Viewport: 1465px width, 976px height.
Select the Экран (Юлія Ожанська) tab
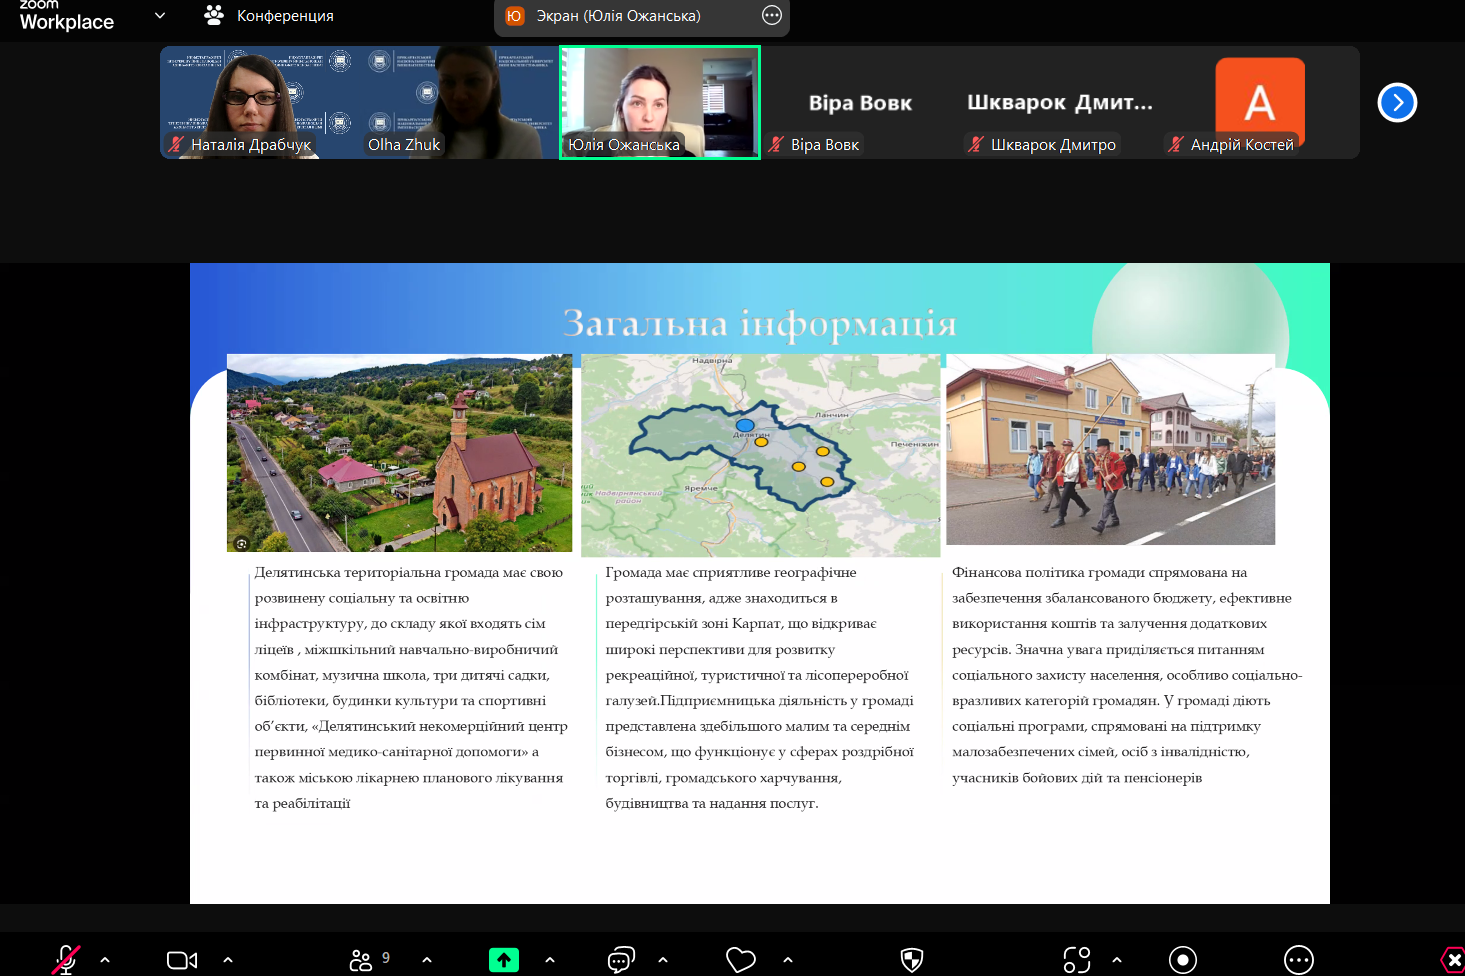pyautogui.click(x=618, y=16)
